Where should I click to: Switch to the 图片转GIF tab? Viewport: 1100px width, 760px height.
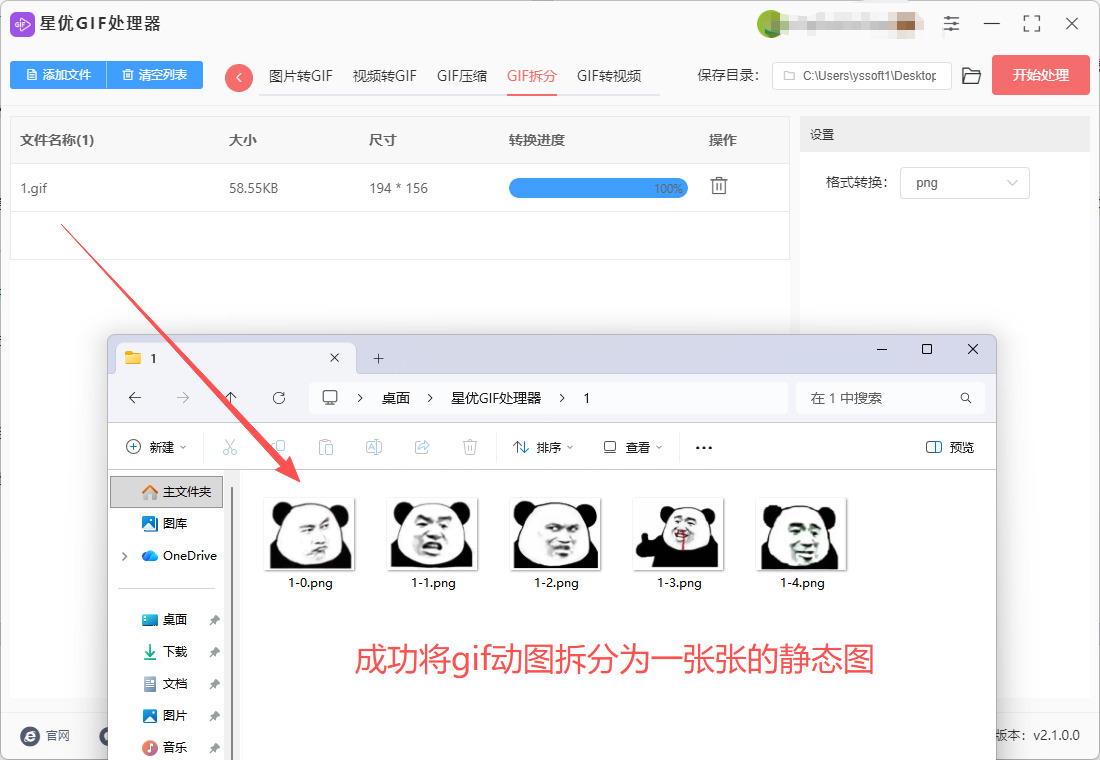pyautogui.click(x=300, y=76)
